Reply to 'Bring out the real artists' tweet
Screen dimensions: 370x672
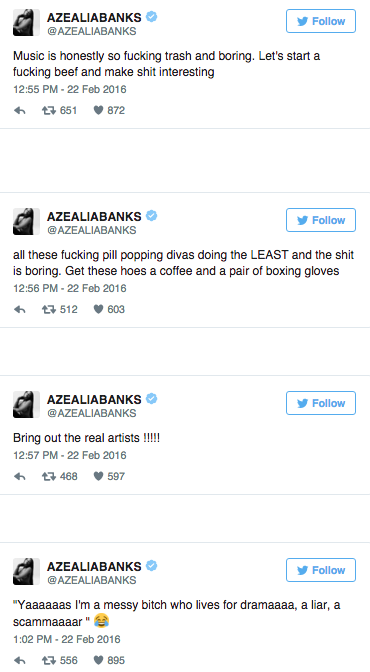click(x=20, y=476)
